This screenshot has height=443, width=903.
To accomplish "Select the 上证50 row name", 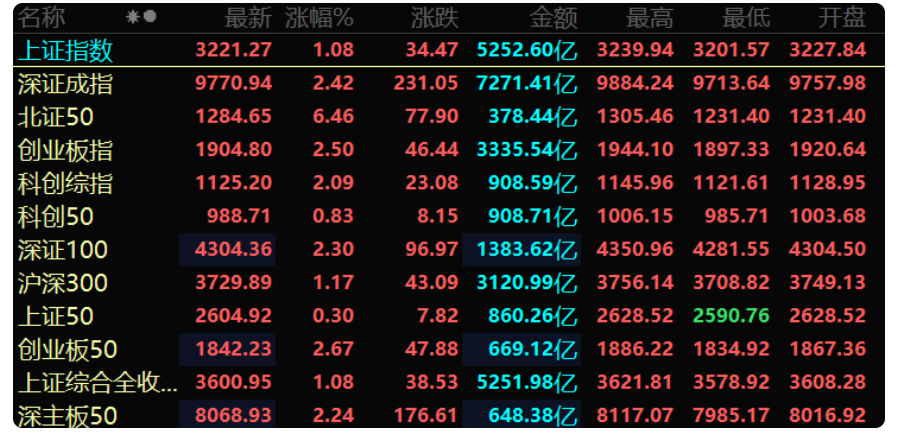I will (56, 316).
